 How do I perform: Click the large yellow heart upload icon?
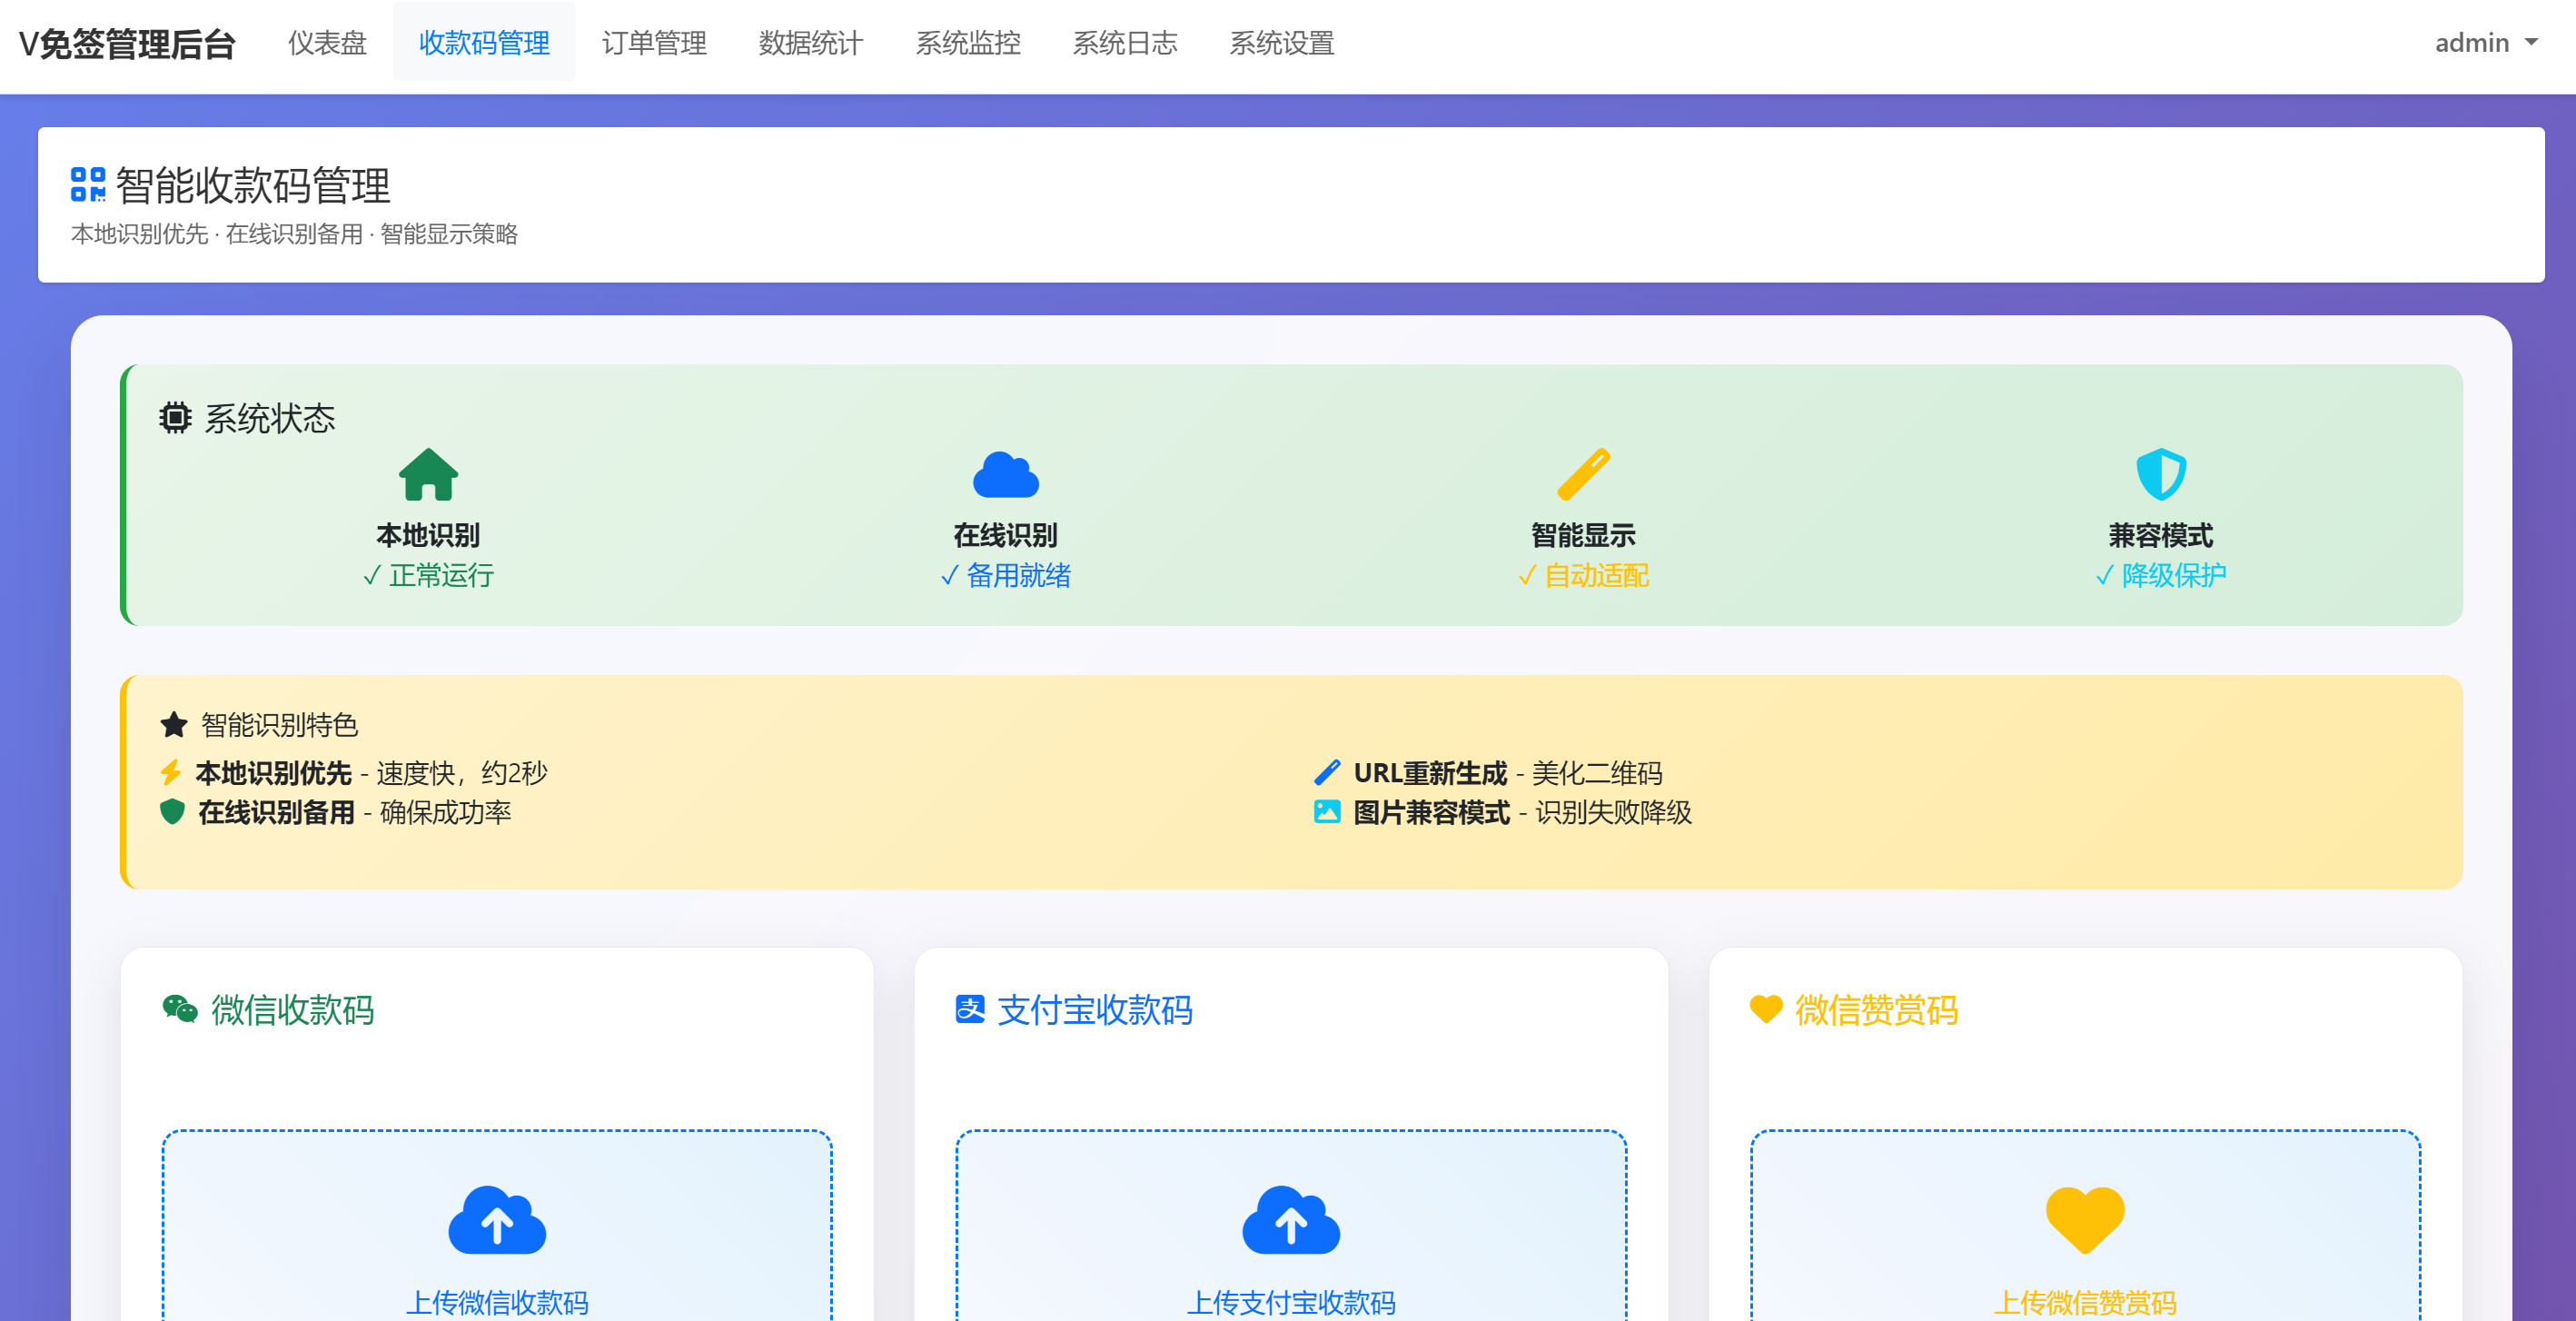[x=2085, y=1220]
